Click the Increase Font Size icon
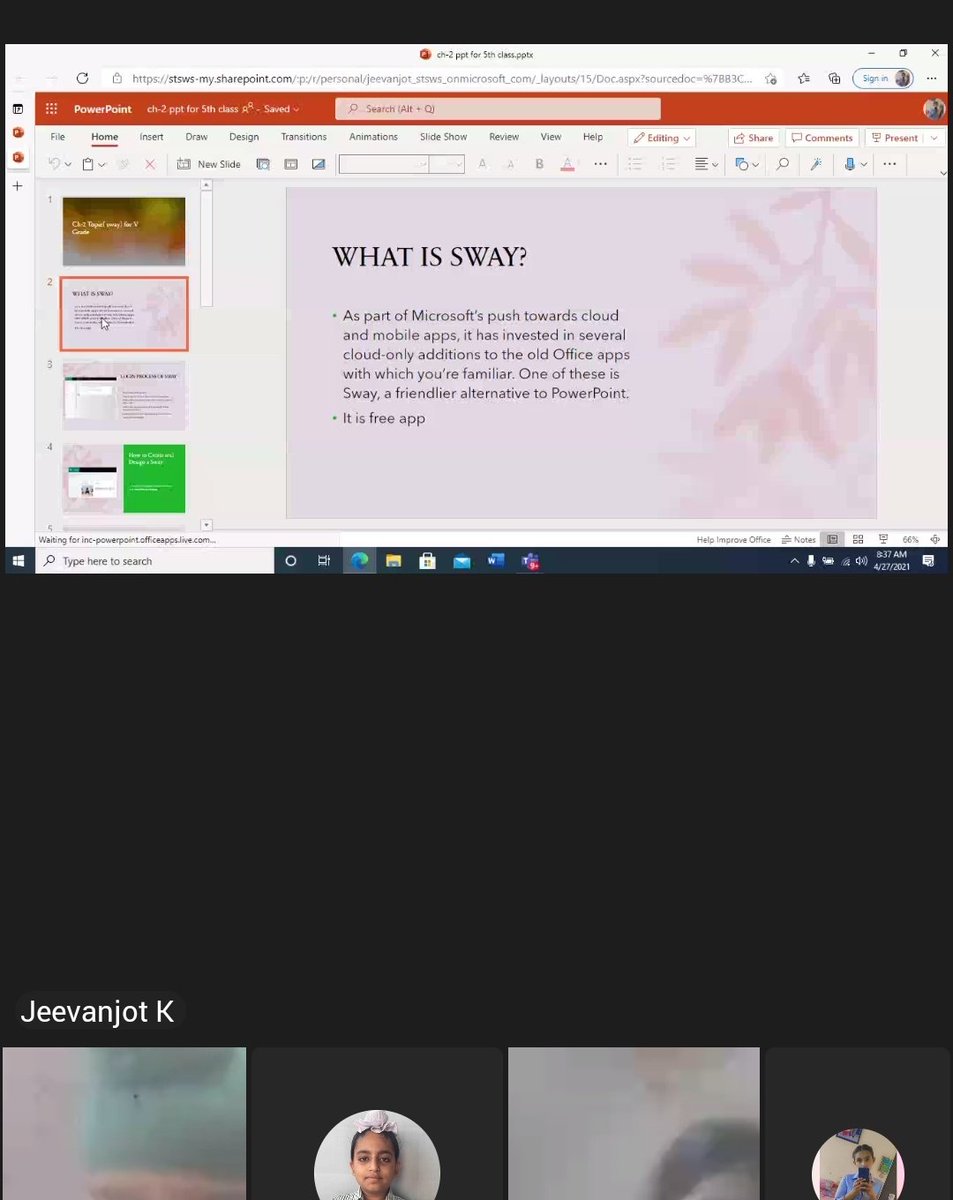The width and height of the screenshot is (953, 1200). click(482, 164)
